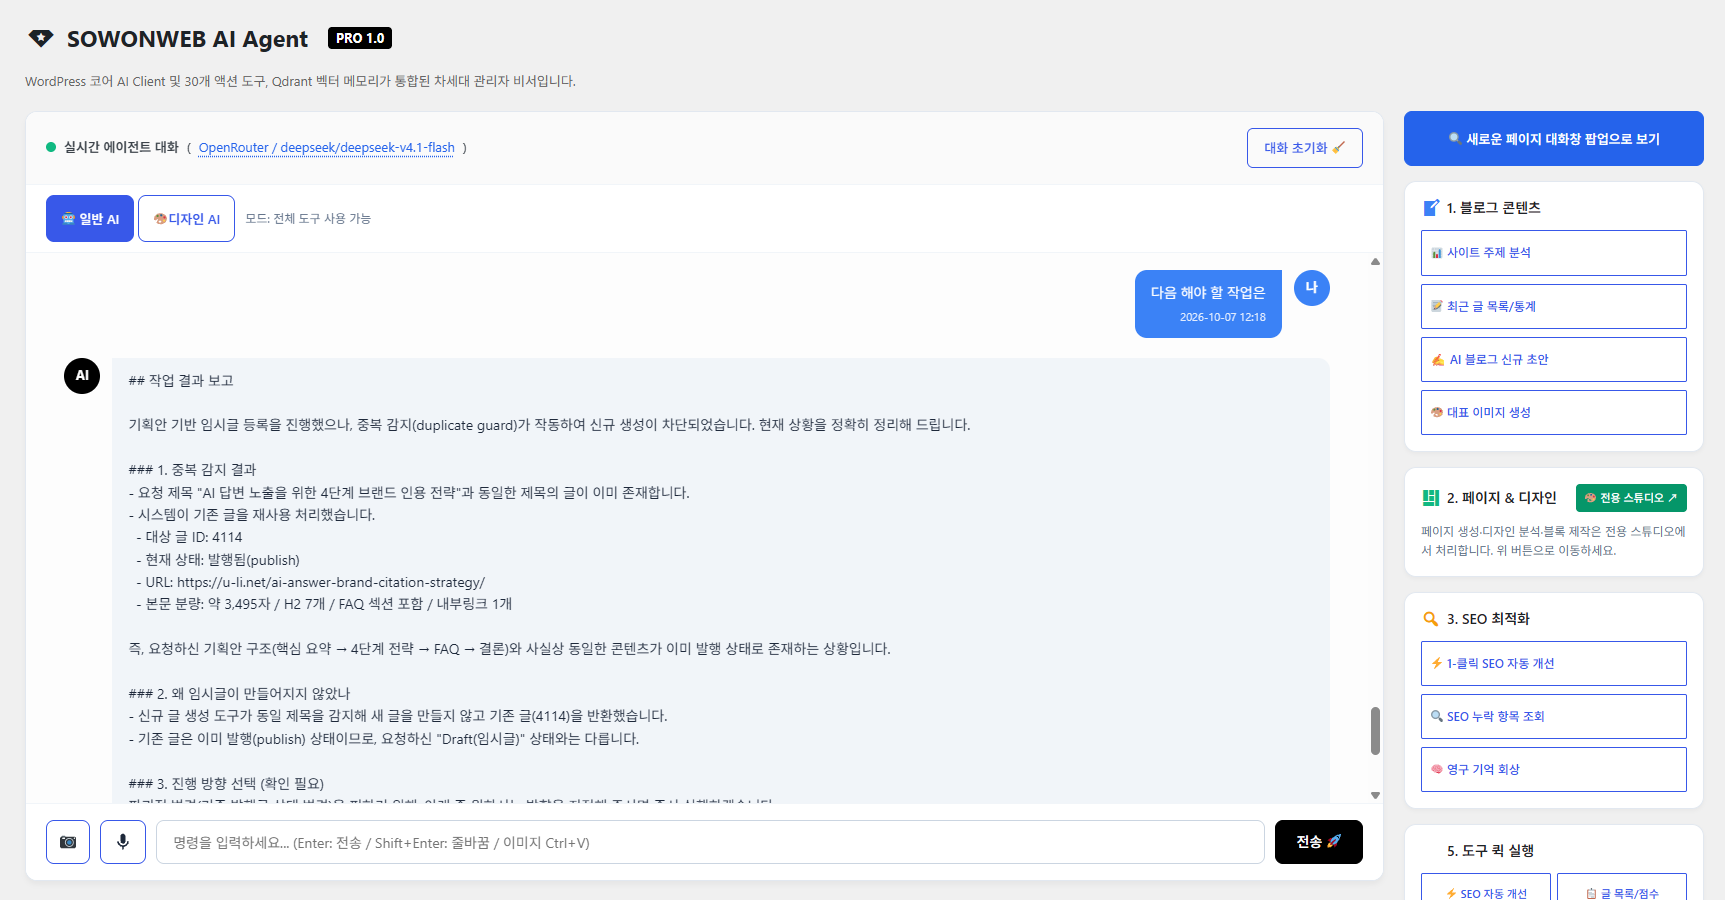
Task: Click the URL u-li.net citation strategy line
Action: tap(311, 582)
